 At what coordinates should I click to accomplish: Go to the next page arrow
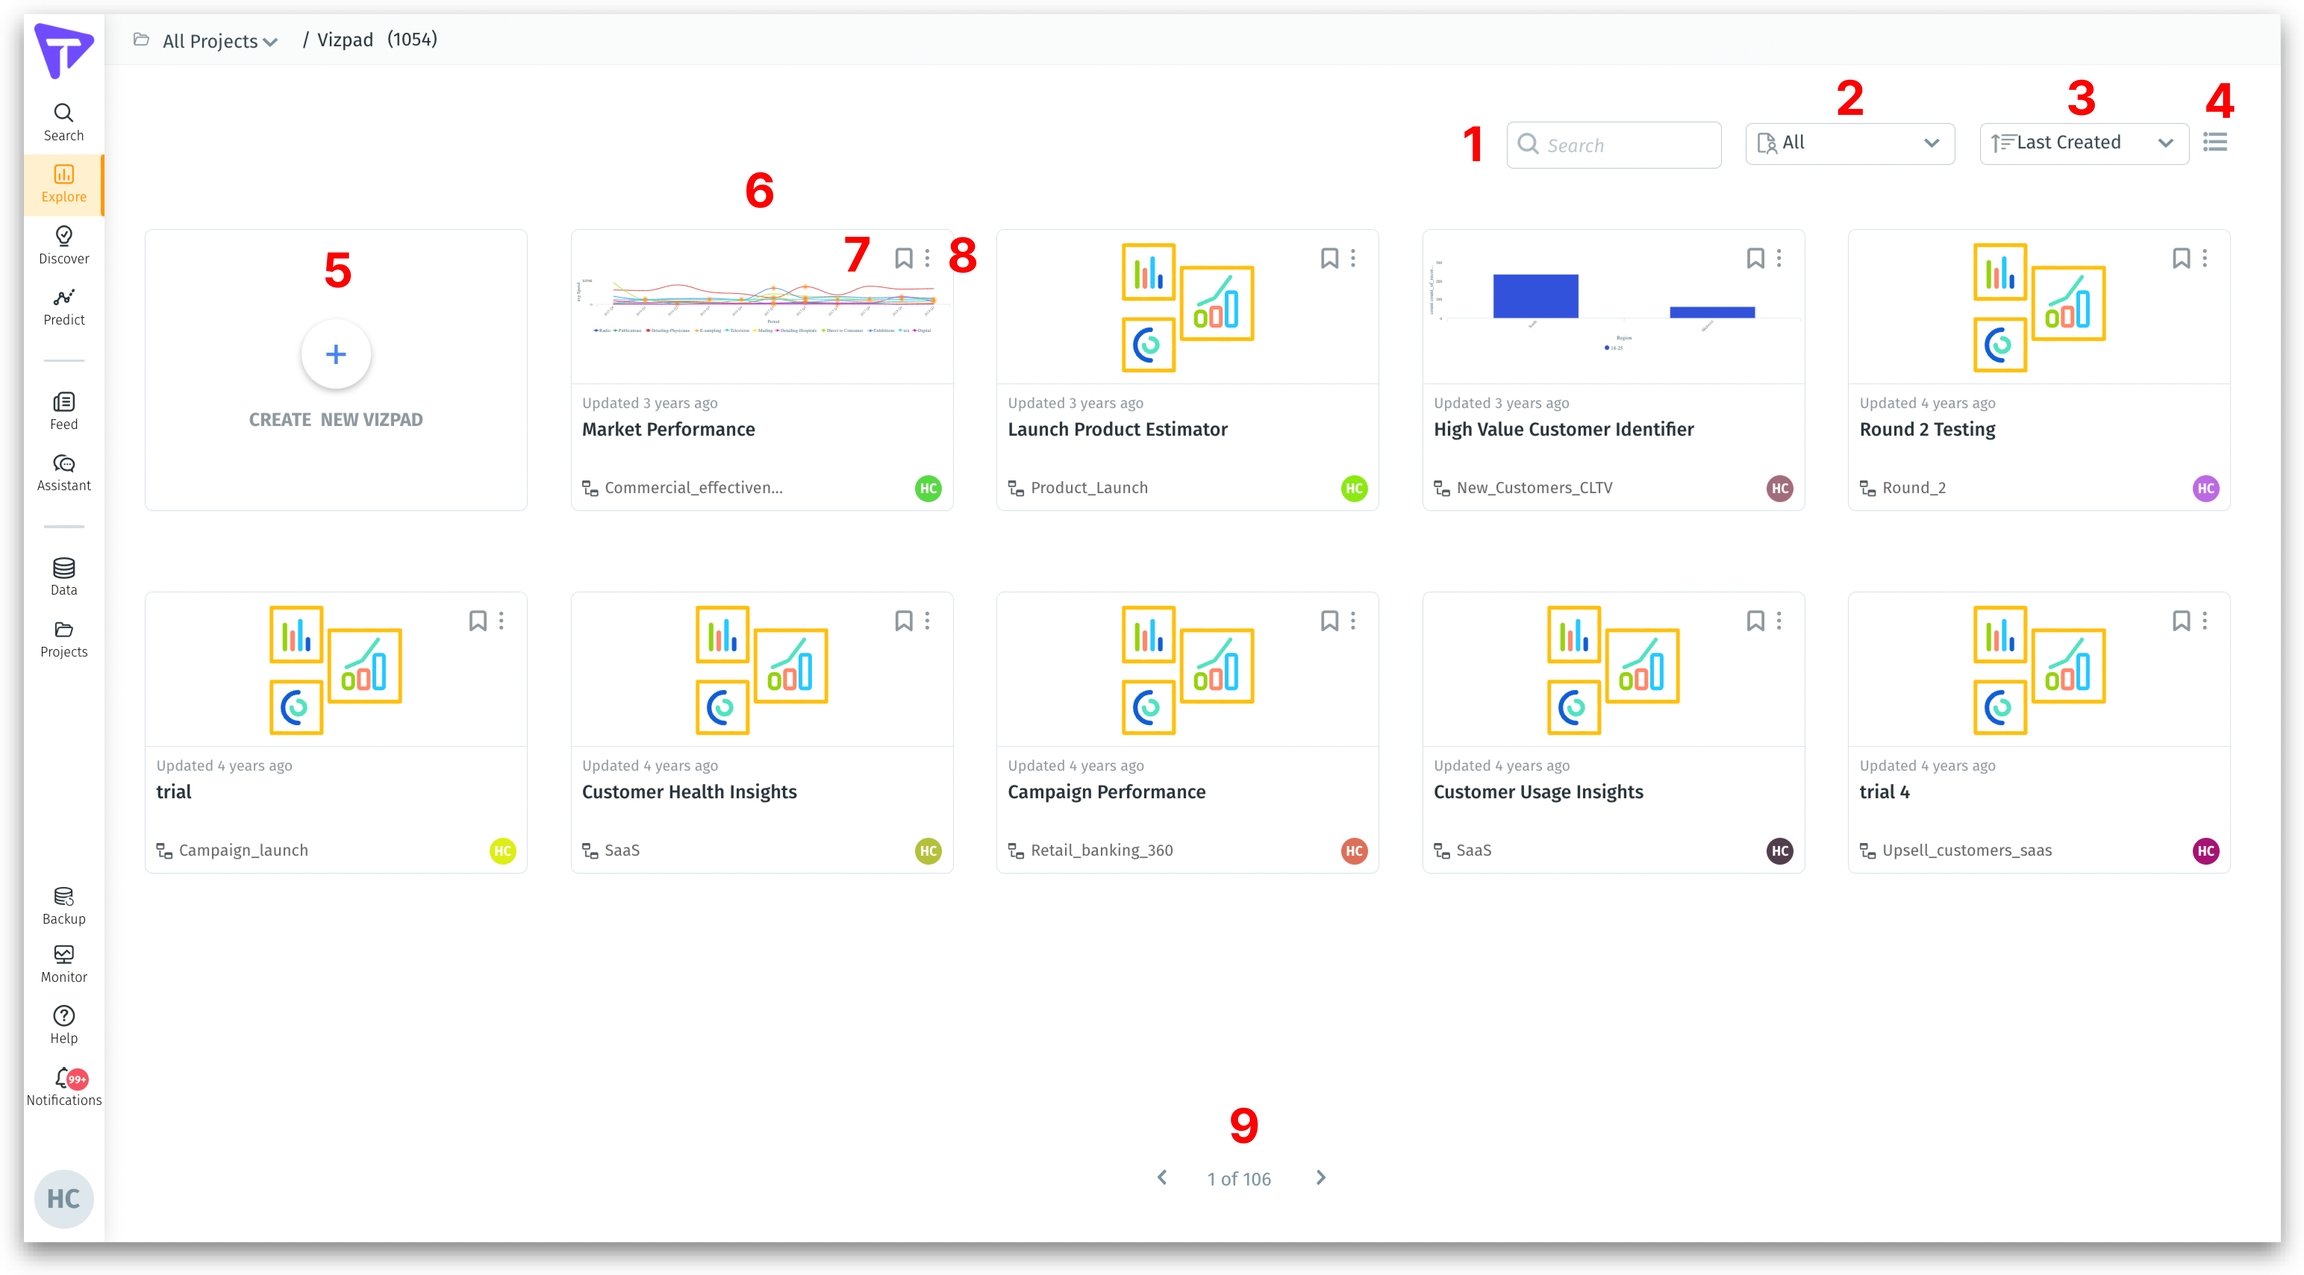1321,1178
